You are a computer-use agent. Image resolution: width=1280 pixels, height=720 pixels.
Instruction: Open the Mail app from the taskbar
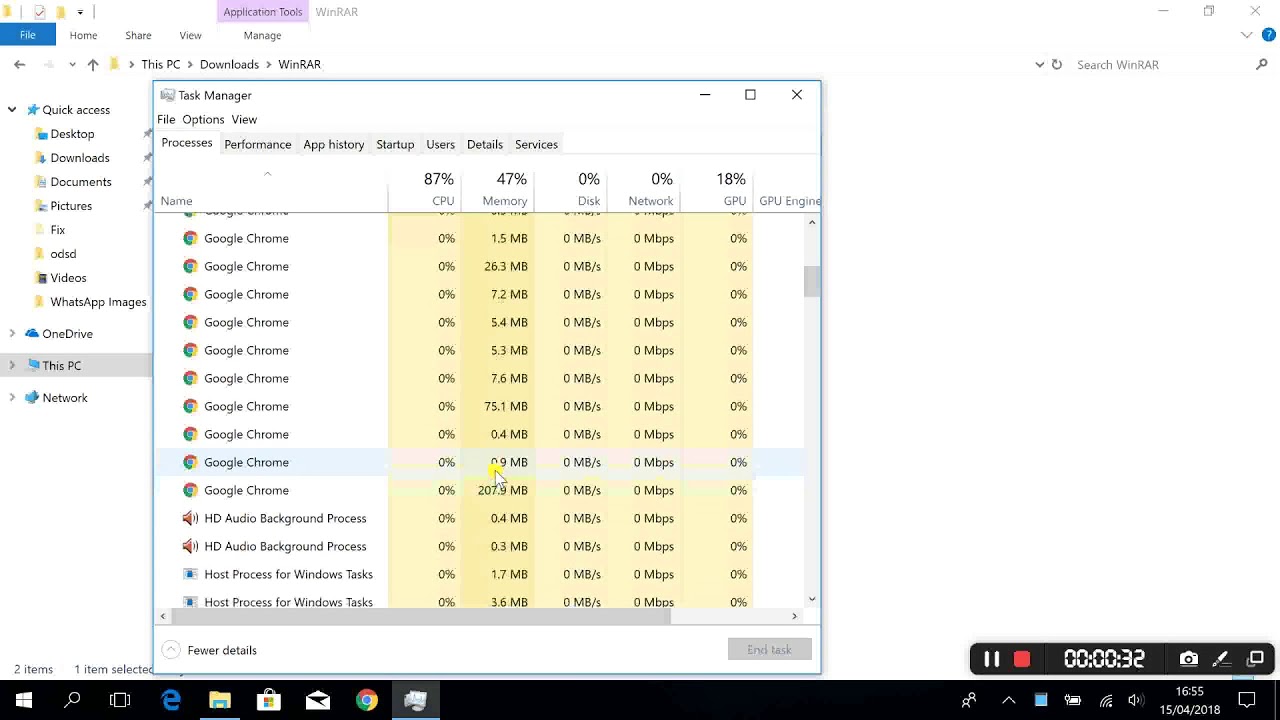coord(318,700)
